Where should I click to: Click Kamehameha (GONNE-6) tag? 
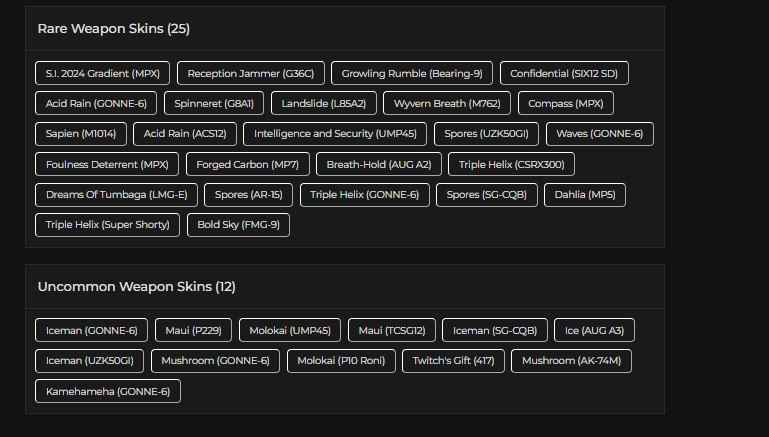click(108, 391)
